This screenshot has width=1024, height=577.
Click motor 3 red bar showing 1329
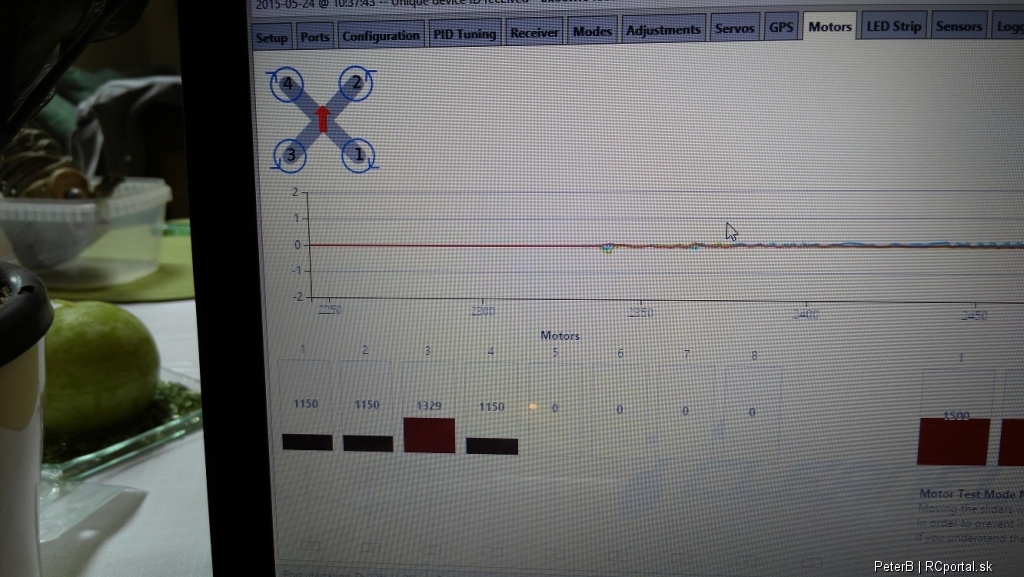(x=429, y=435)
